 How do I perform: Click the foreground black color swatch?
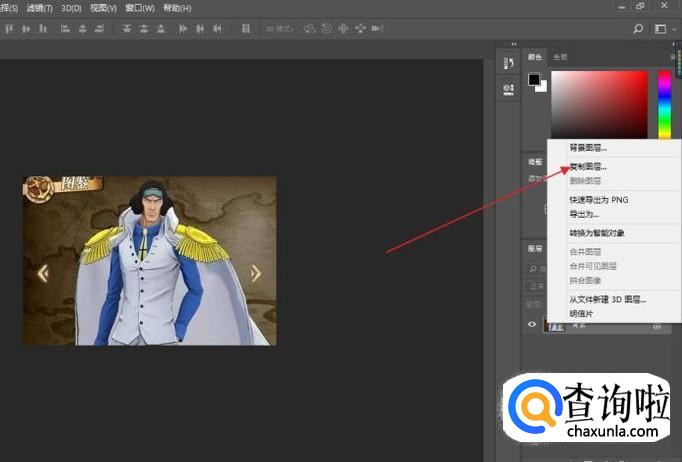tap(534, 80)
